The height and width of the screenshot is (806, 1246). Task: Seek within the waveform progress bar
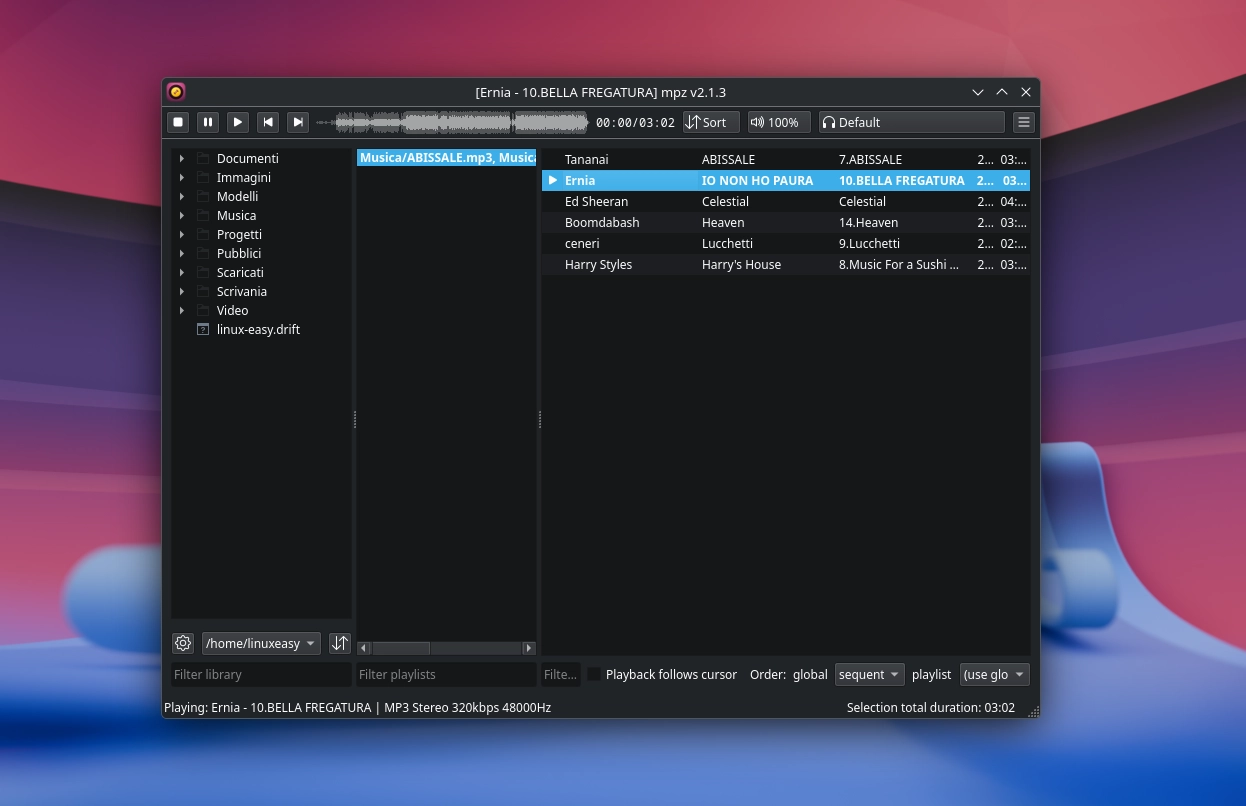[x=452, y=123]
